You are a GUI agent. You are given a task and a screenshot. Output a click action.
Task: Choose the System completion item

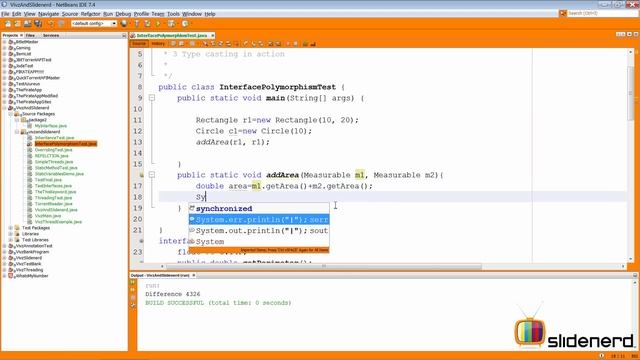tap(259, 242)
